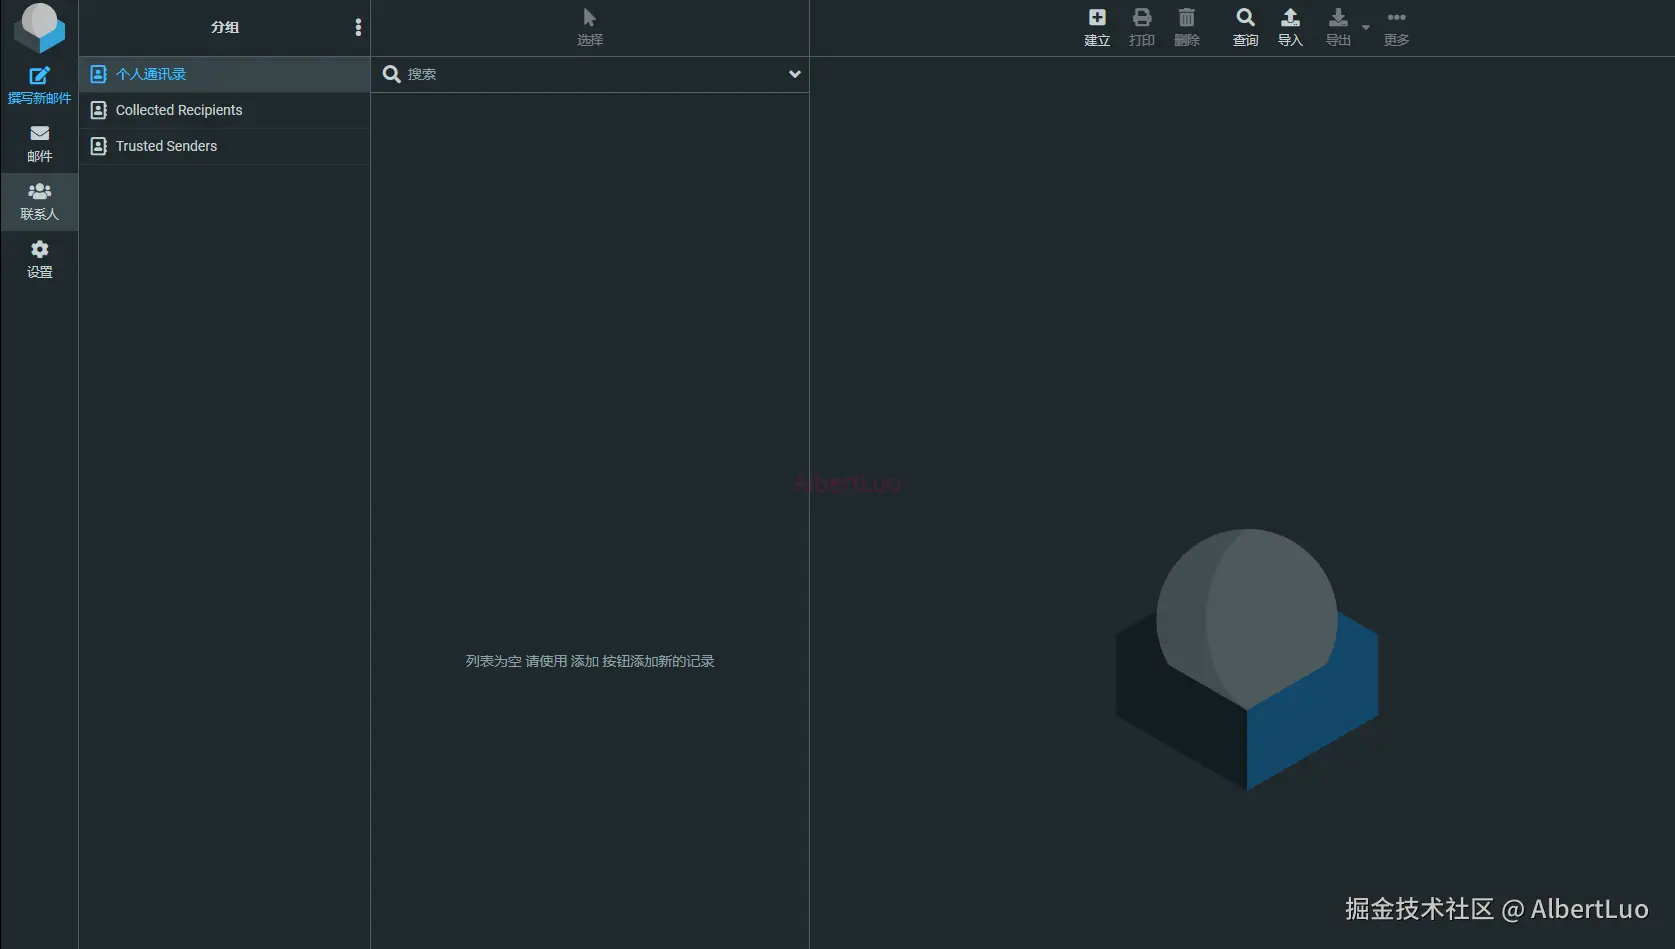Screen dimensions: 1675x949
Task: Click the Trusted Senders book icon
Action: [98, 146]
